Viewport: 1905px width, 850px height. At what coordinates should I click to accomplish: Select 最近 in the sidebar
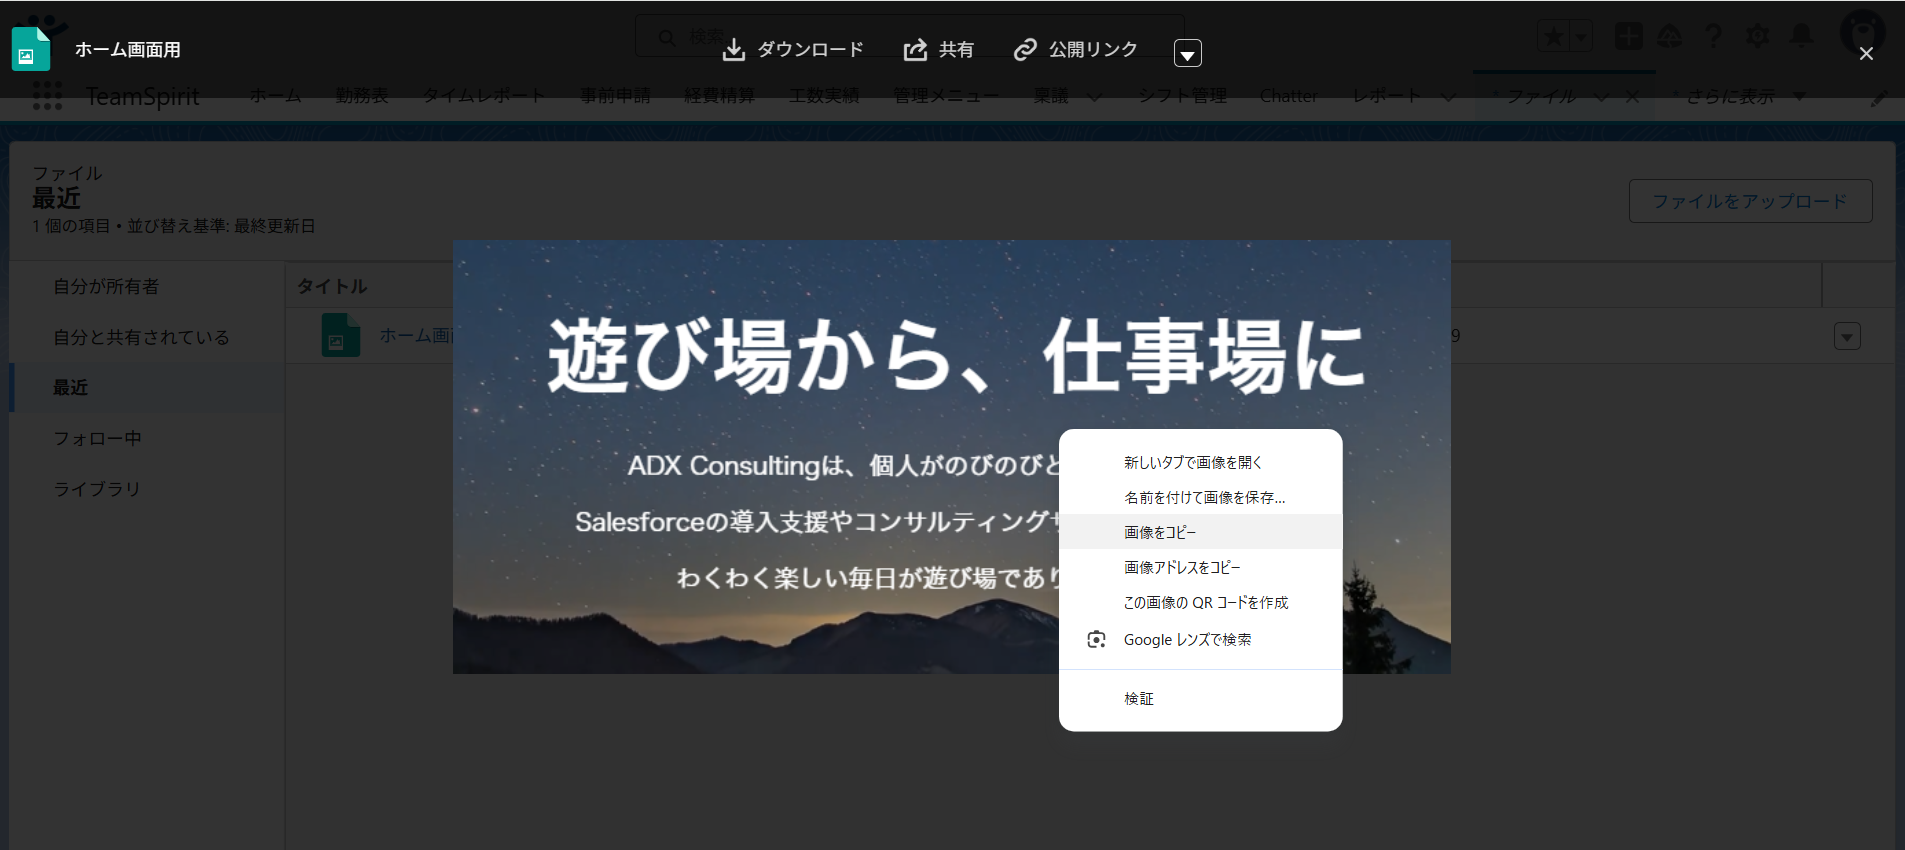tap(147, 388)
